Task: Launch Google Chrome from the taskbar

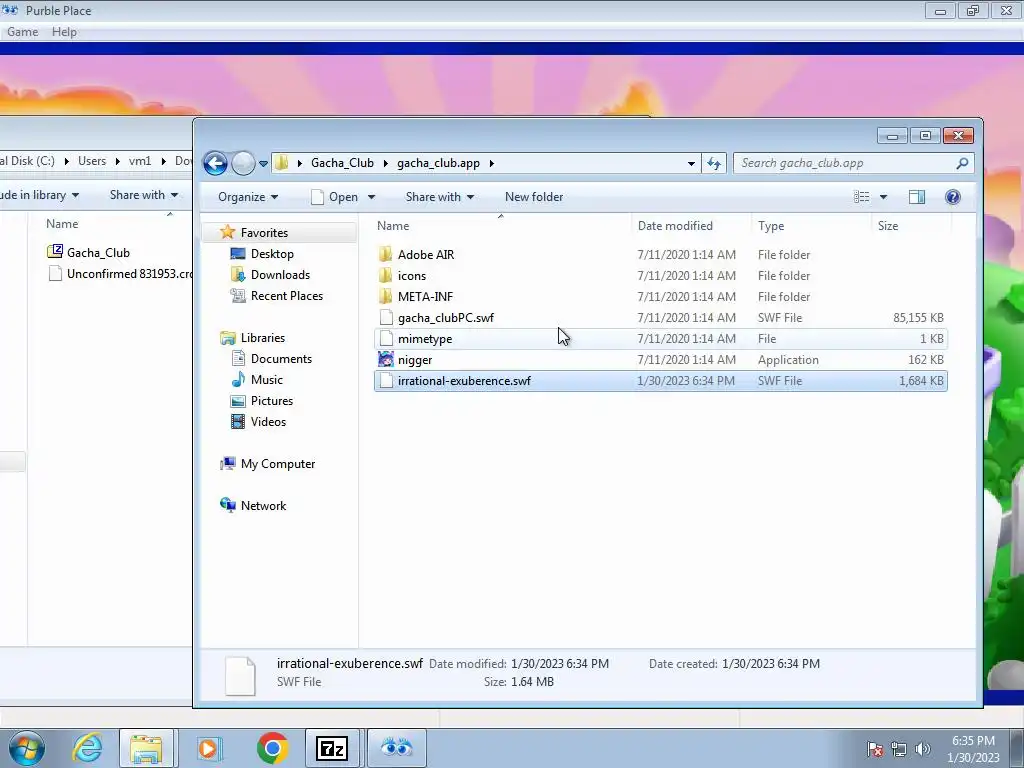Action: point(272,748)
